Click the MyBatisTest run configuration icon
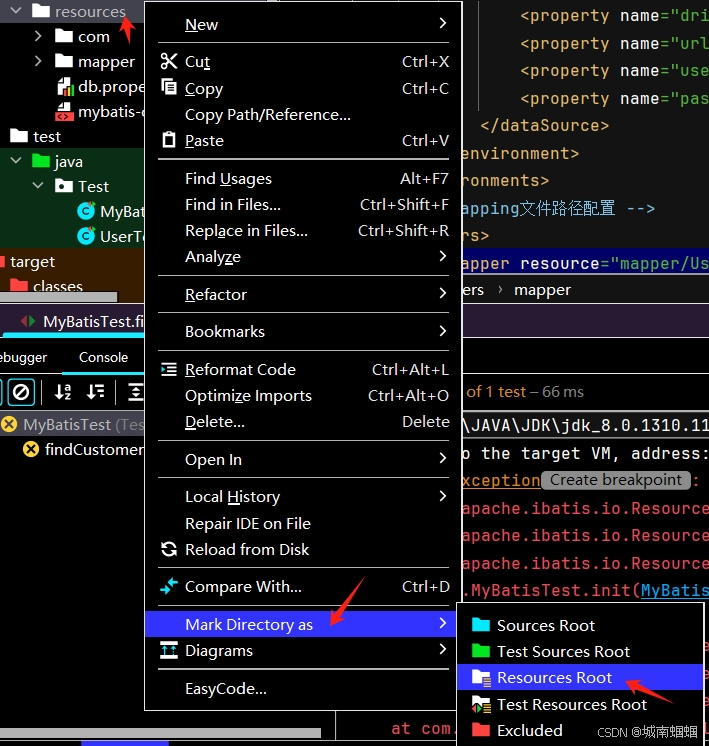 (x=28, y=321)
